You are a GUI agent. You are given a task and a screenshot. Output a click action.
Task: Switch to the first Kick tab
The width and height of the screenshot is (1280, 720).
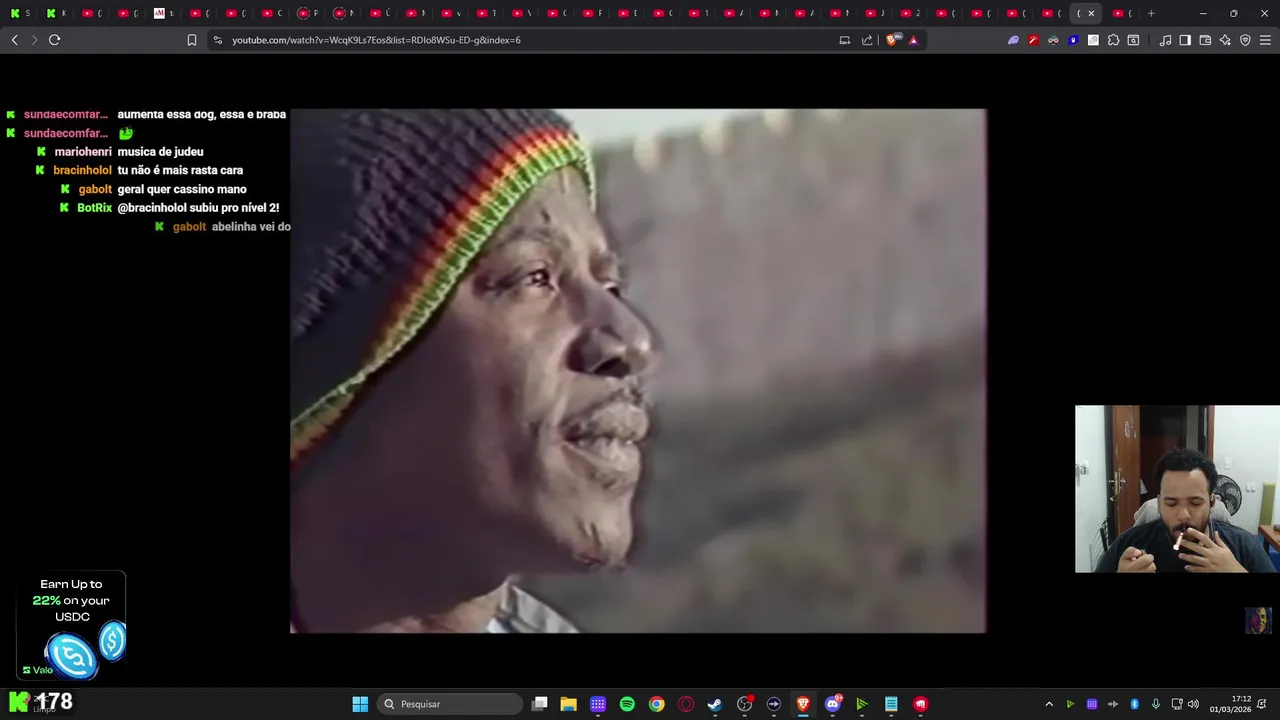(20, 13)
